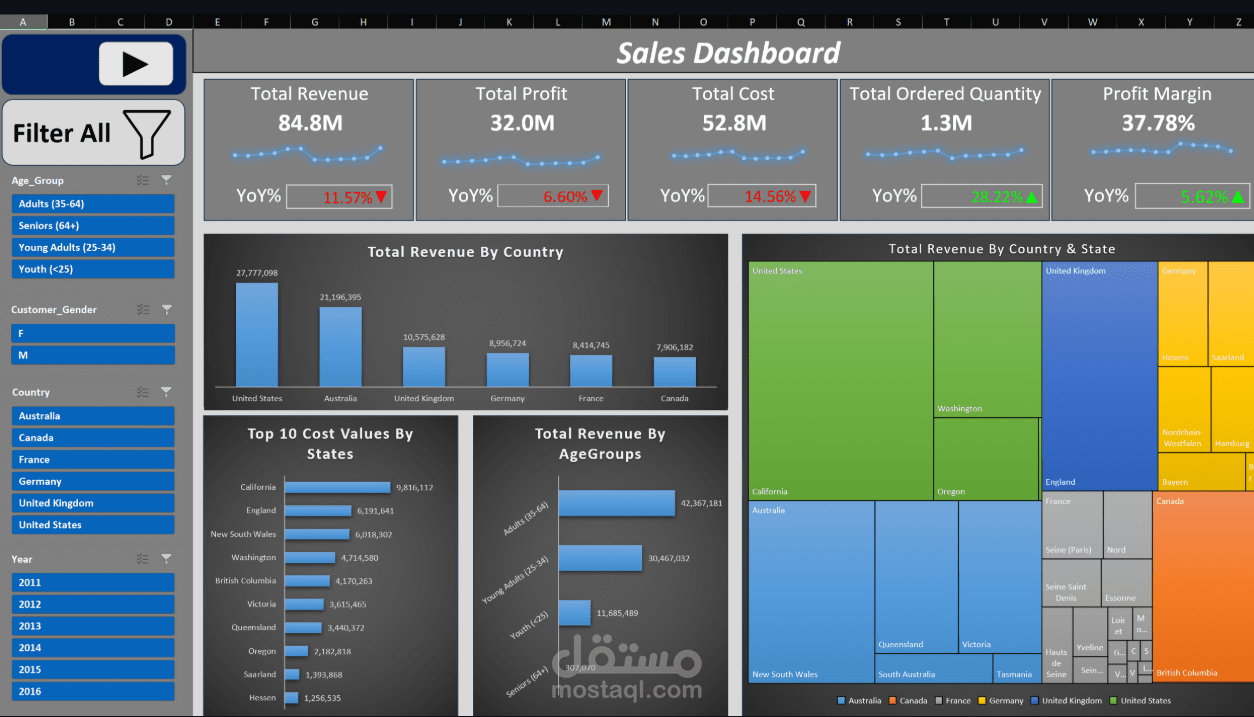This screenshot has width=1254, height=717.
Task: Click the Total Cost YoY% red arrow
Action: point(805,196)
